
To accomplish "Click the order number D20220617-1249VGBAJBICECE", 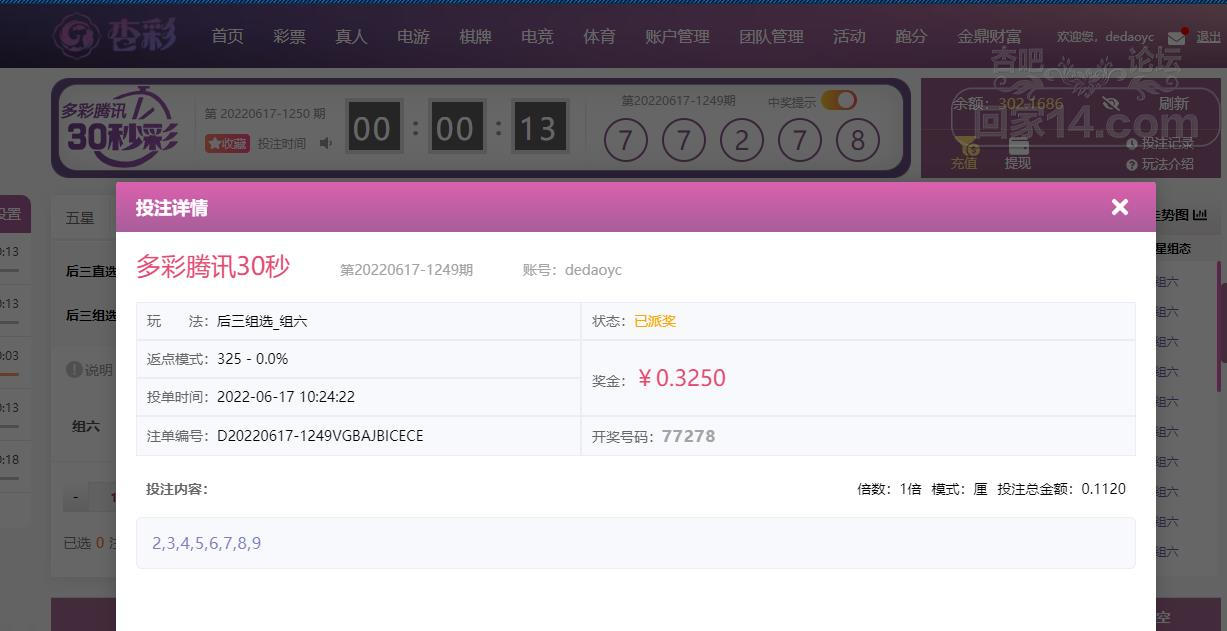I will click(x=320, y=436).
